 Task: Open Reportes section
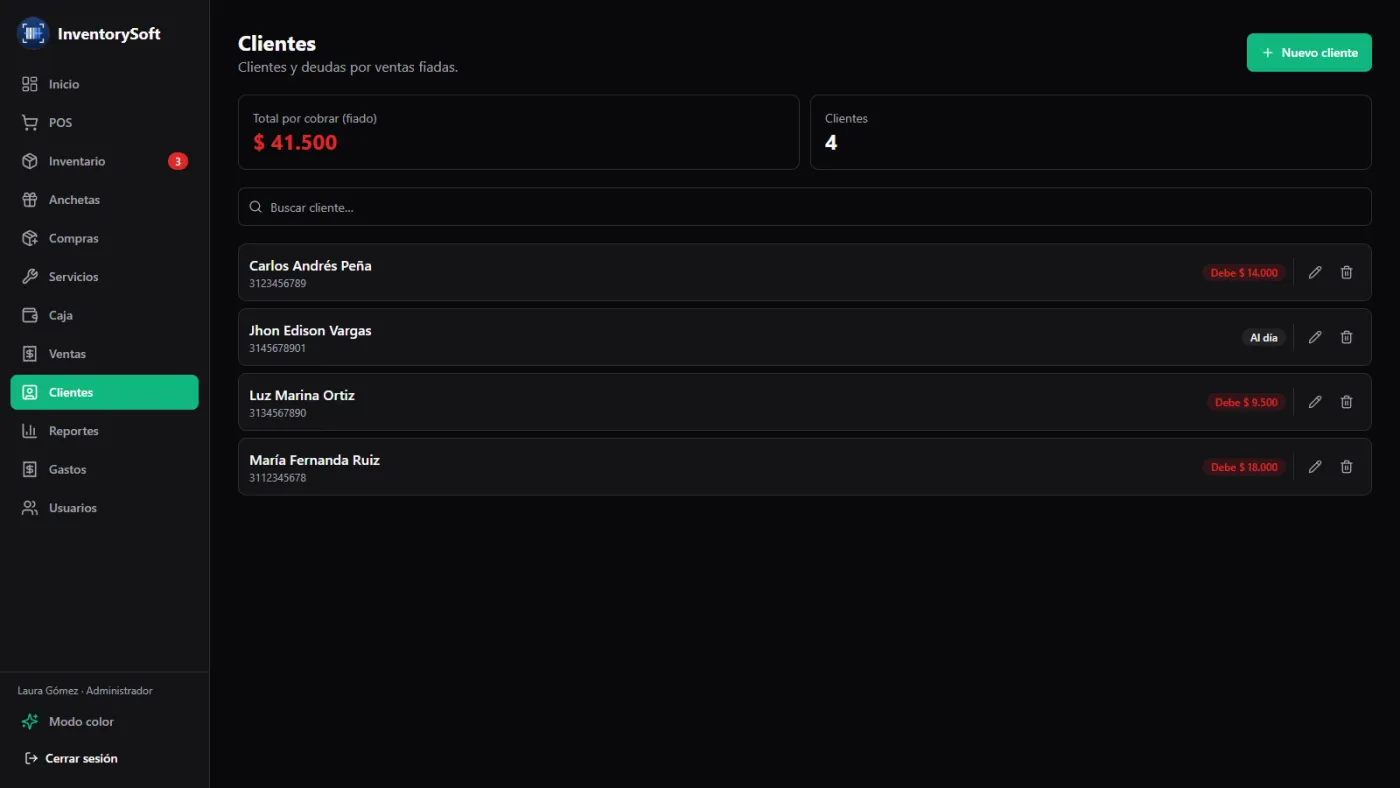pos(104,431)
